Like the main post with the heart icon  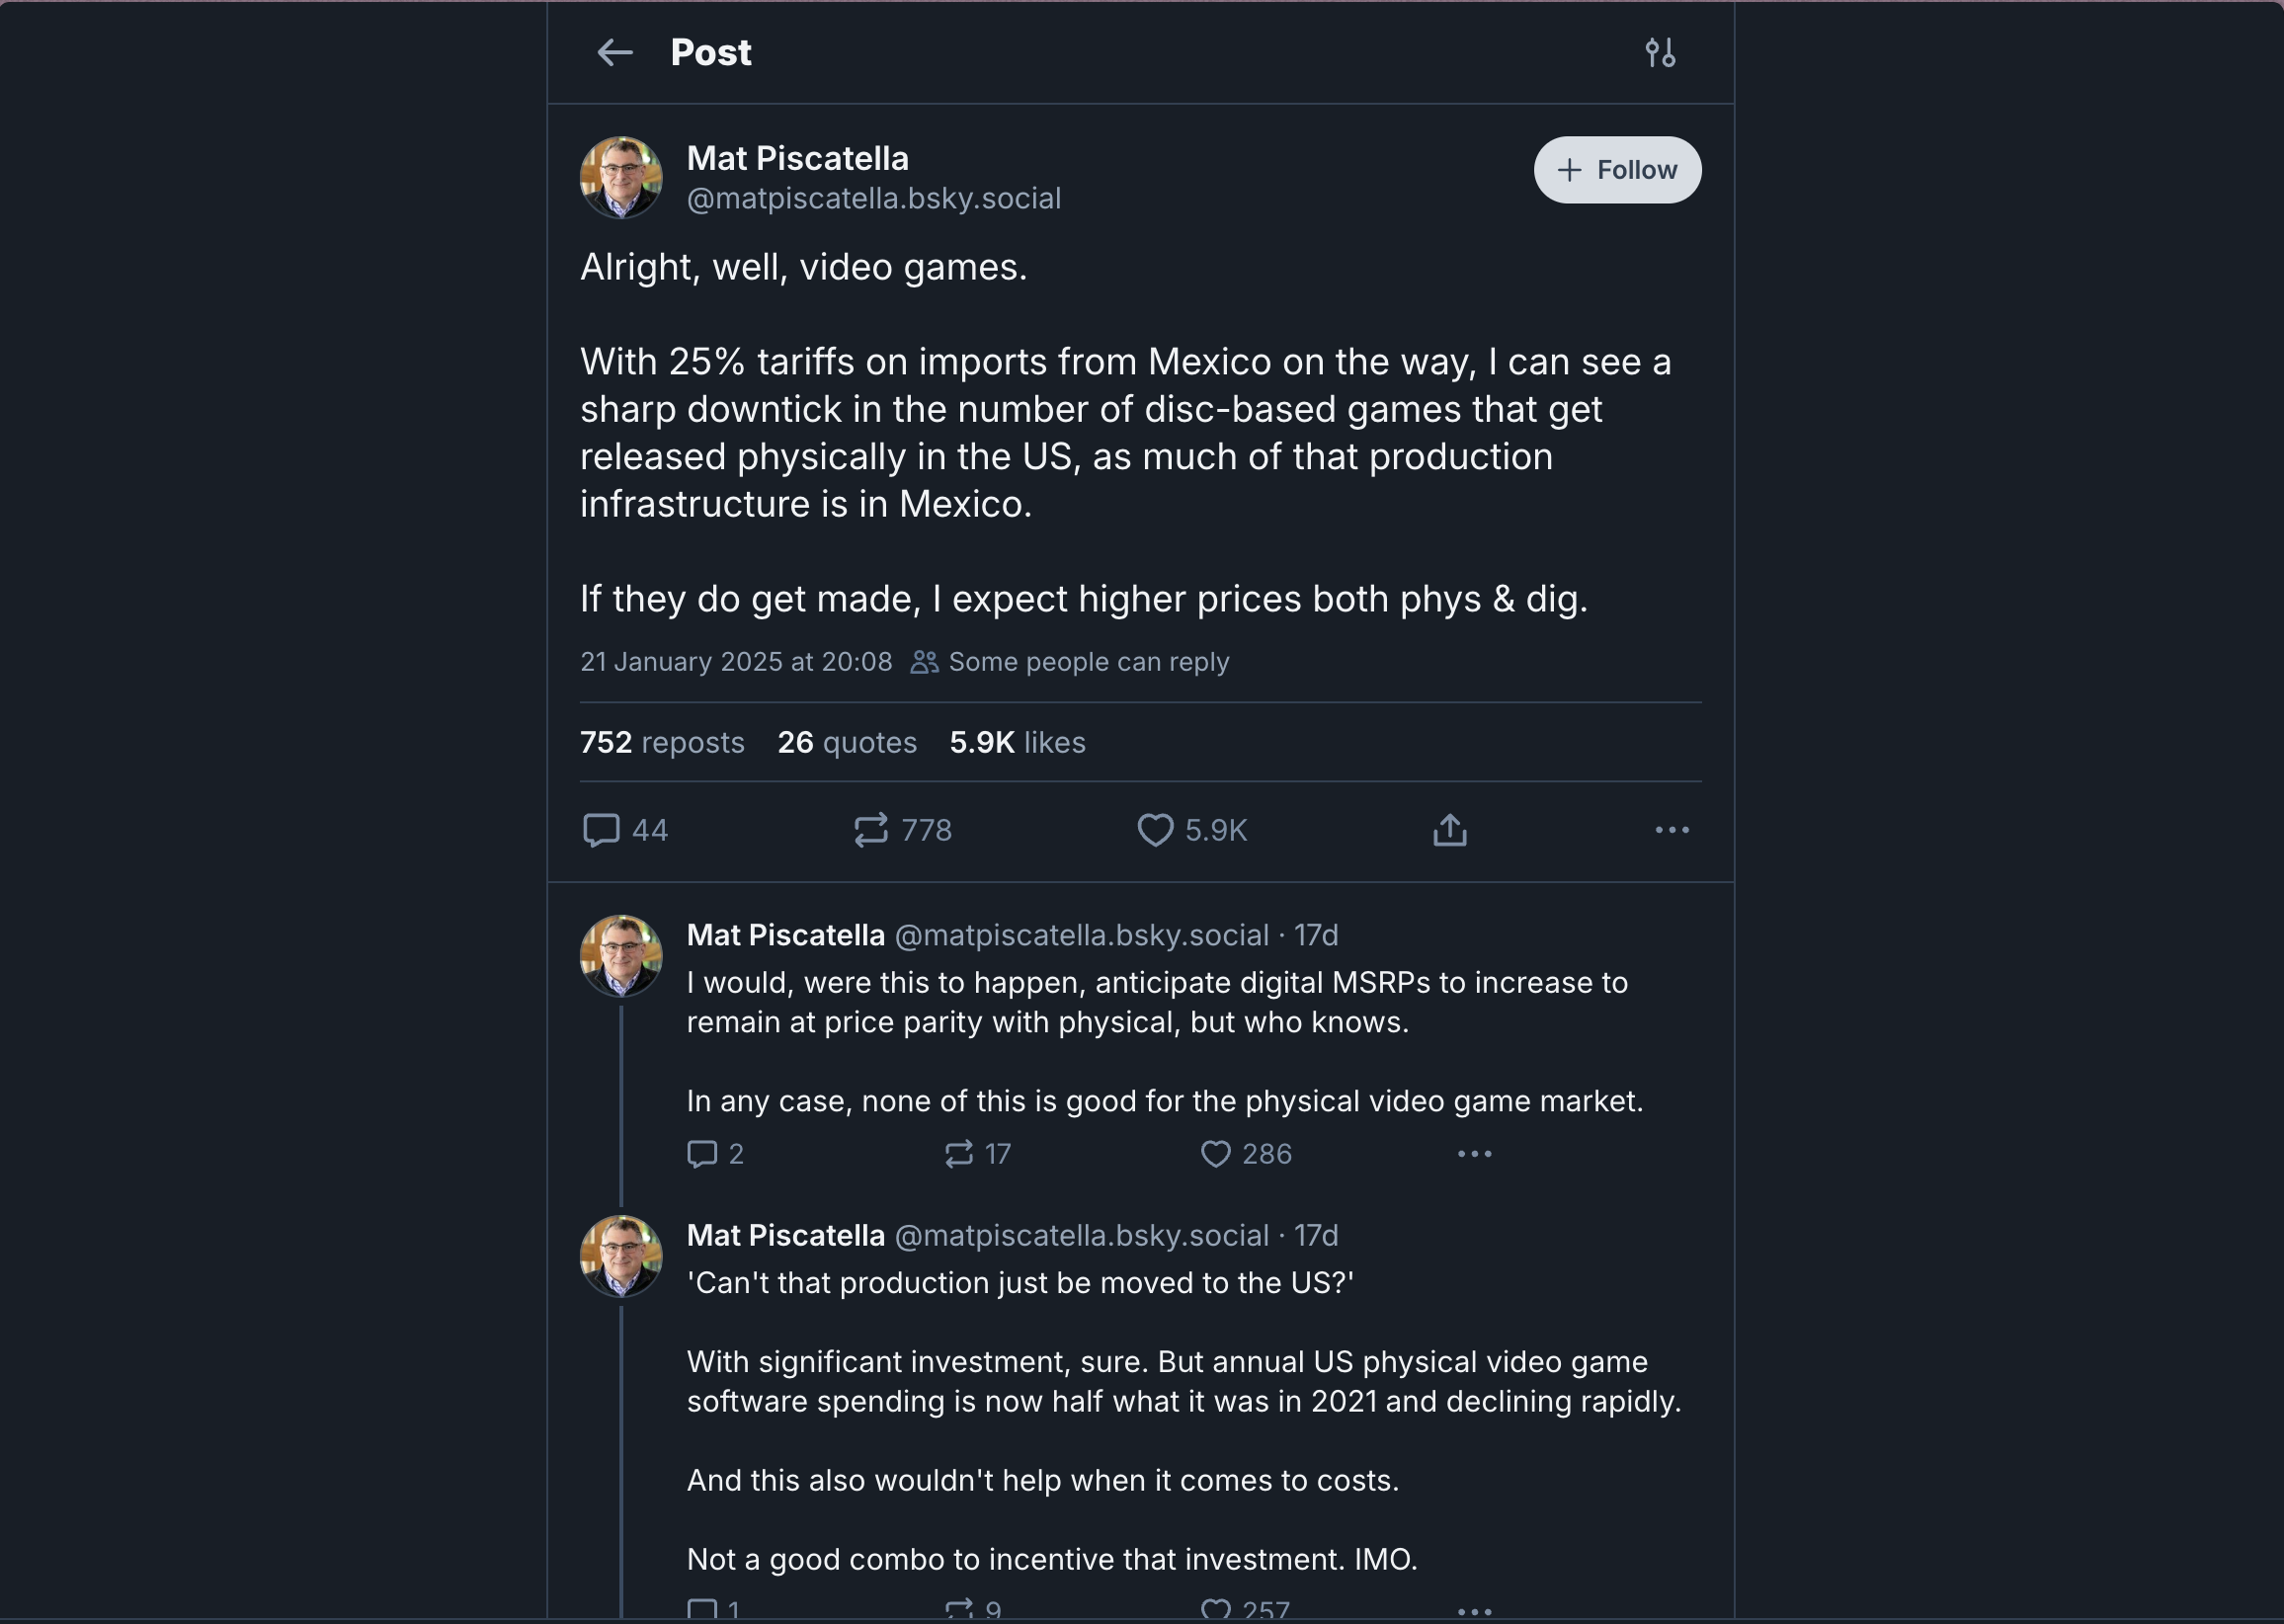[x=1156, y=829]
